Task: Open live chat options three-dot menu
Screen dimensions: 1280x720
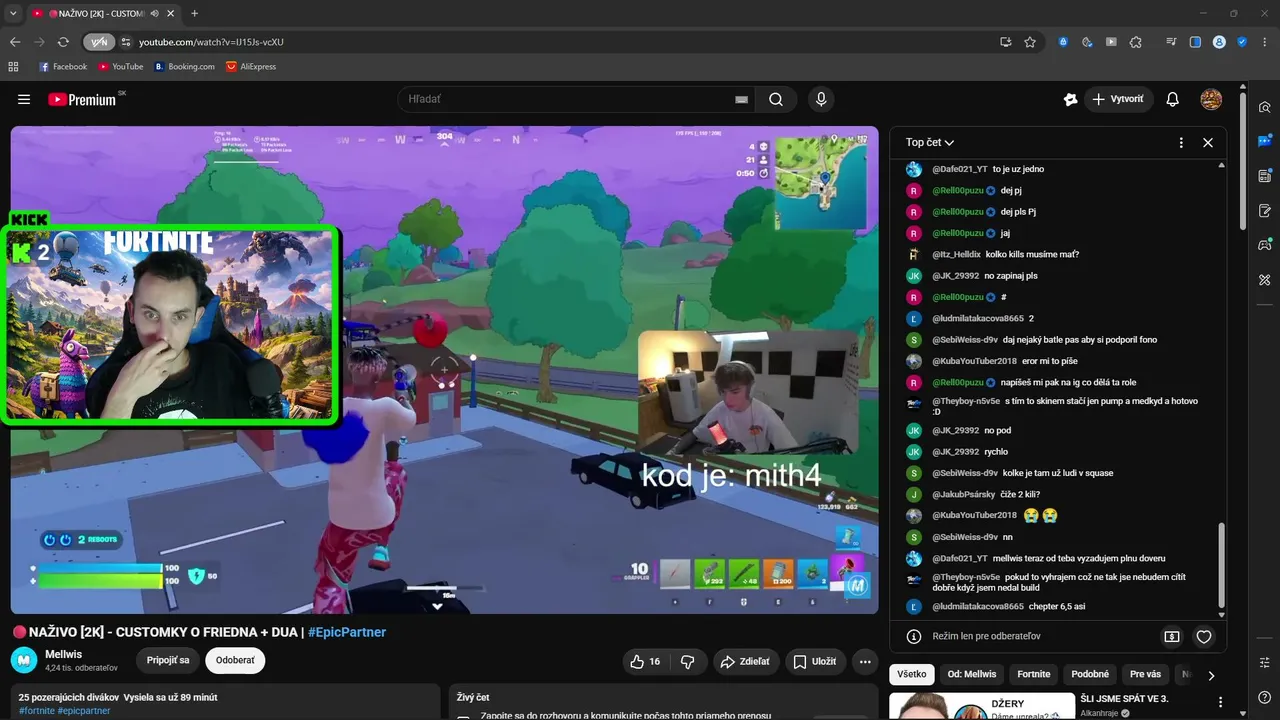Action: 1181,142
